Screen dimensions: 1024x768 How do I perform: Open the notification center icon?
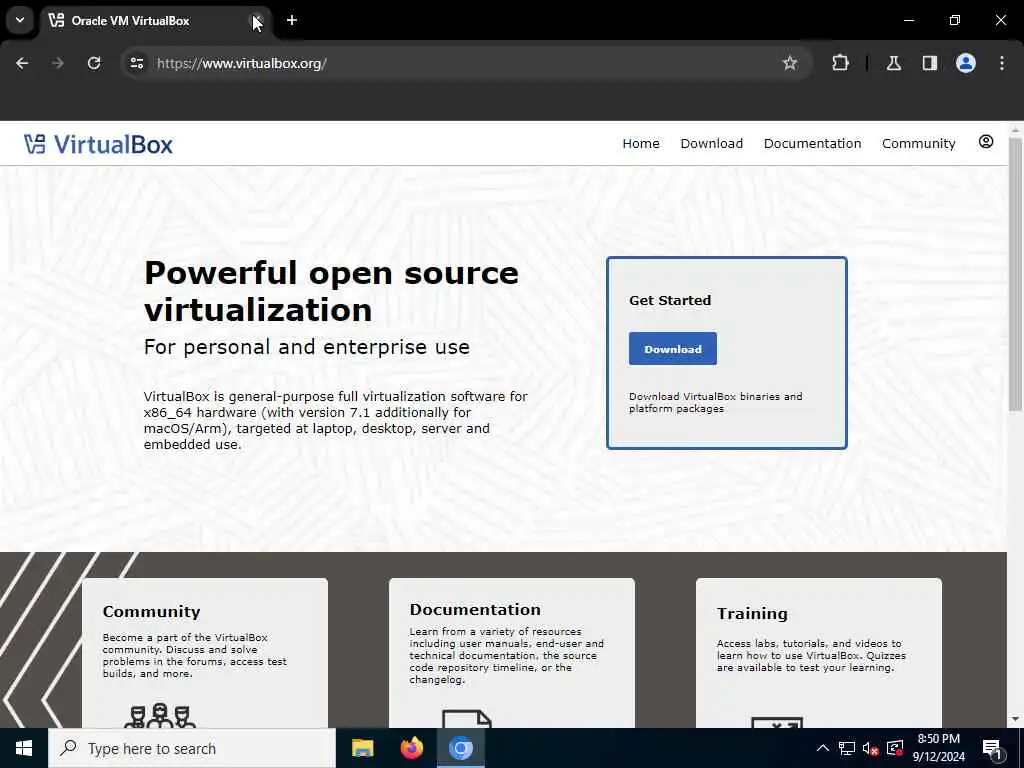[993, 749]
